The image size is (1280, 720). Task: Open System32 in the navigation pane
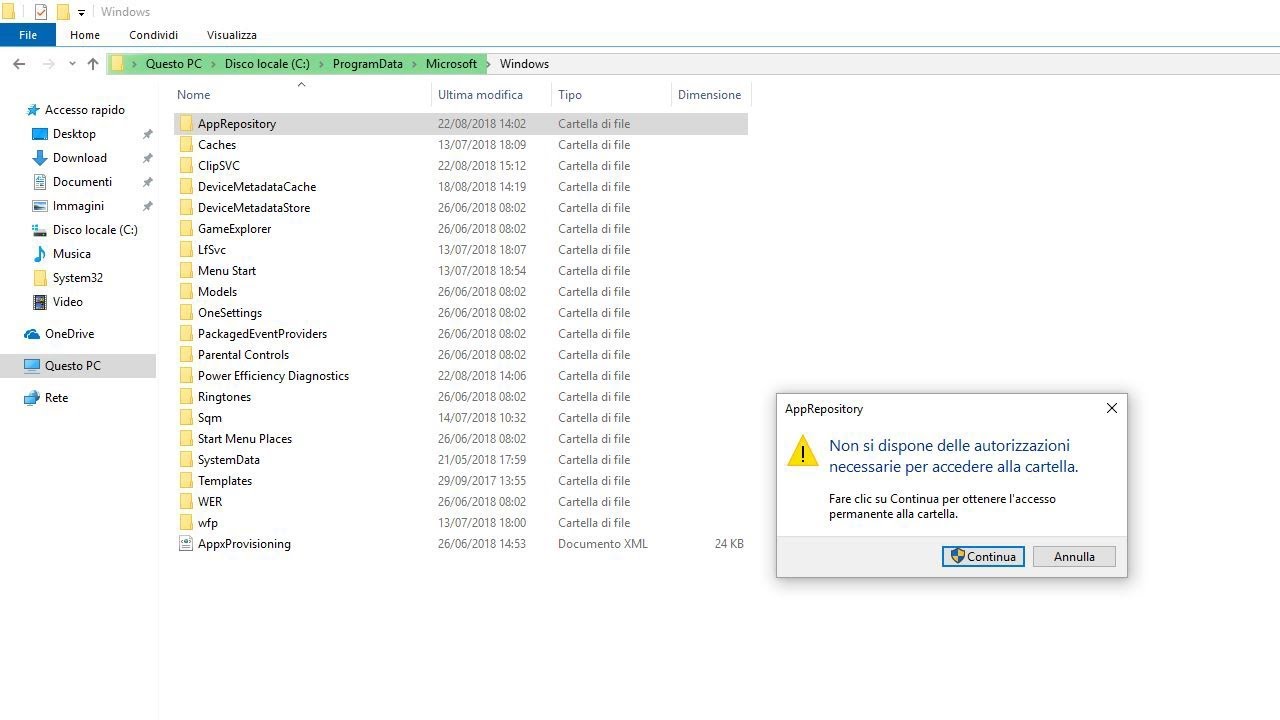78,278
